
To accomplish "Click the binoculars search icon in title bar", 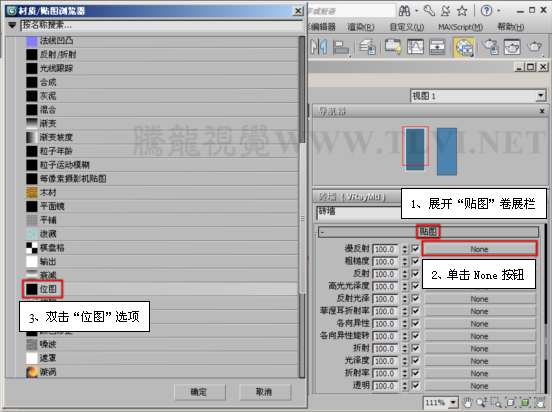I will (x=404, y=11).
